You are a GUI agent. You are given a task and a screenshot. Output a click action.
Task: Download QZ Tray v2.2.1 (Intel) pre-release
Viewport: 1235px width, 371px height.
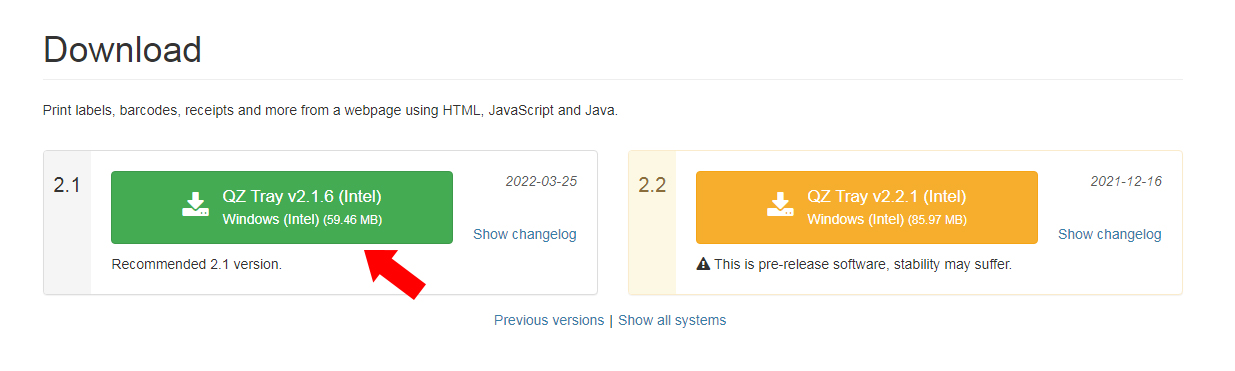pos(867,207)
